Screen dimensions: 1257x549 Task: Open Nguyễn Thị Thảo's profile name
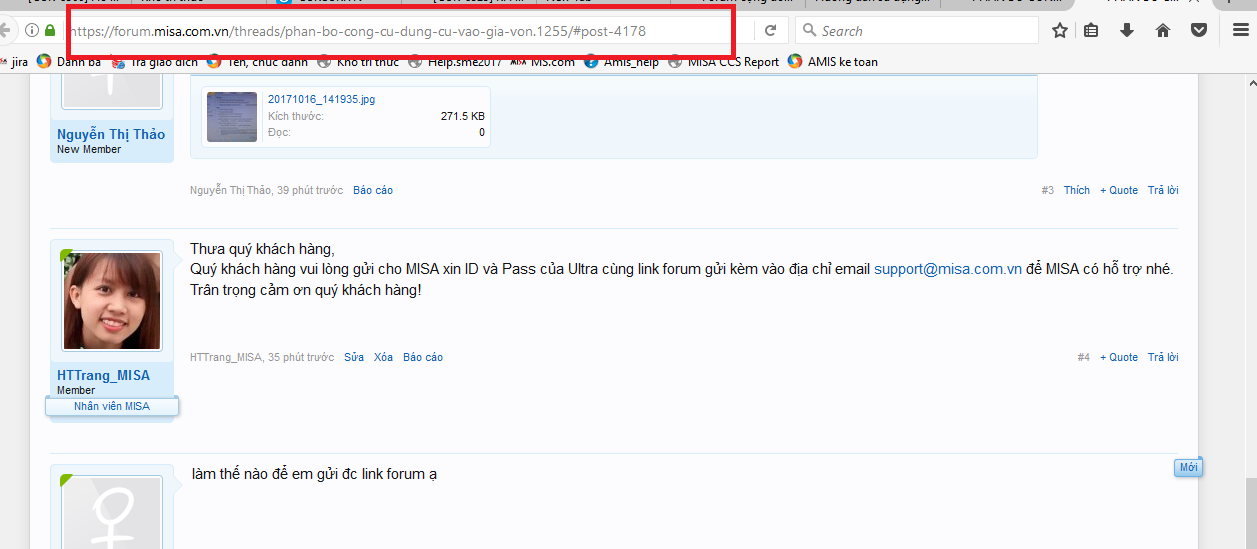point(111,134)
